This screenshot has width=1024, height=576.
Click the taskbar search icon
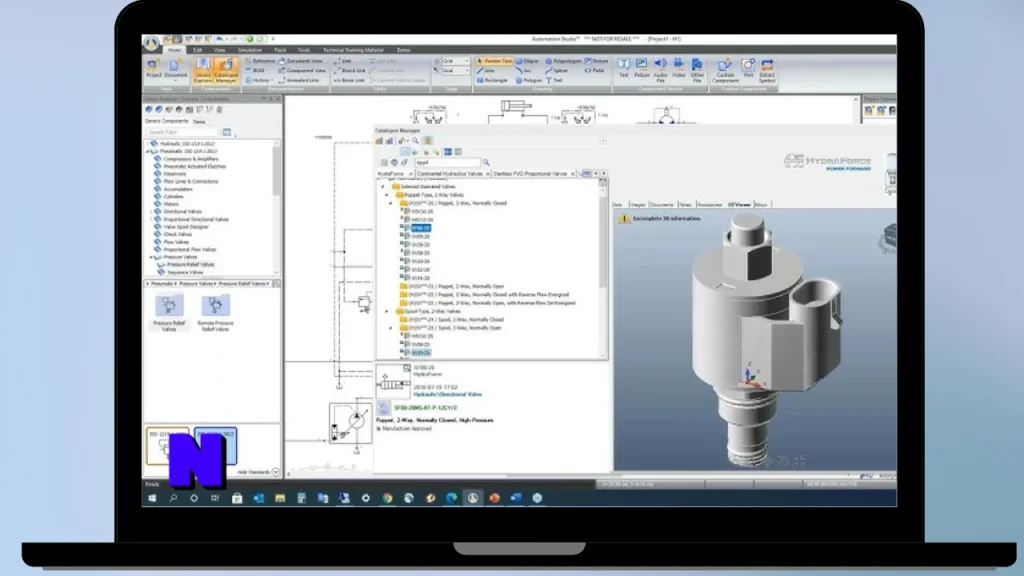click(173, 498)
